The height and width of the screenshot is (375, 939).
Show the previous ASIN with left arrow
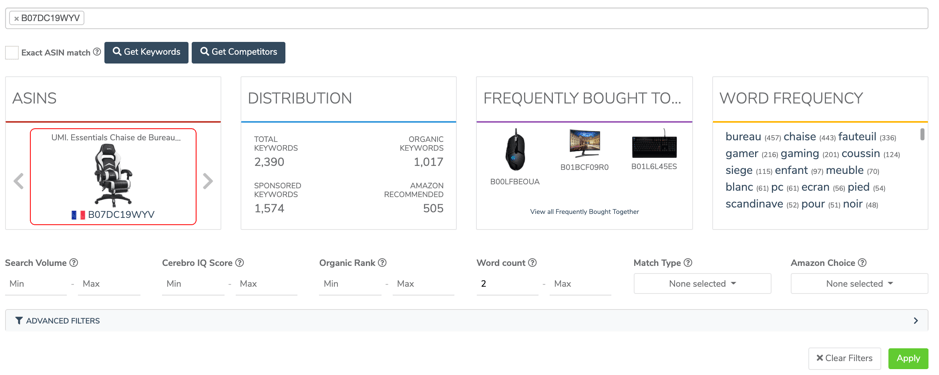(x=19, y=181)
